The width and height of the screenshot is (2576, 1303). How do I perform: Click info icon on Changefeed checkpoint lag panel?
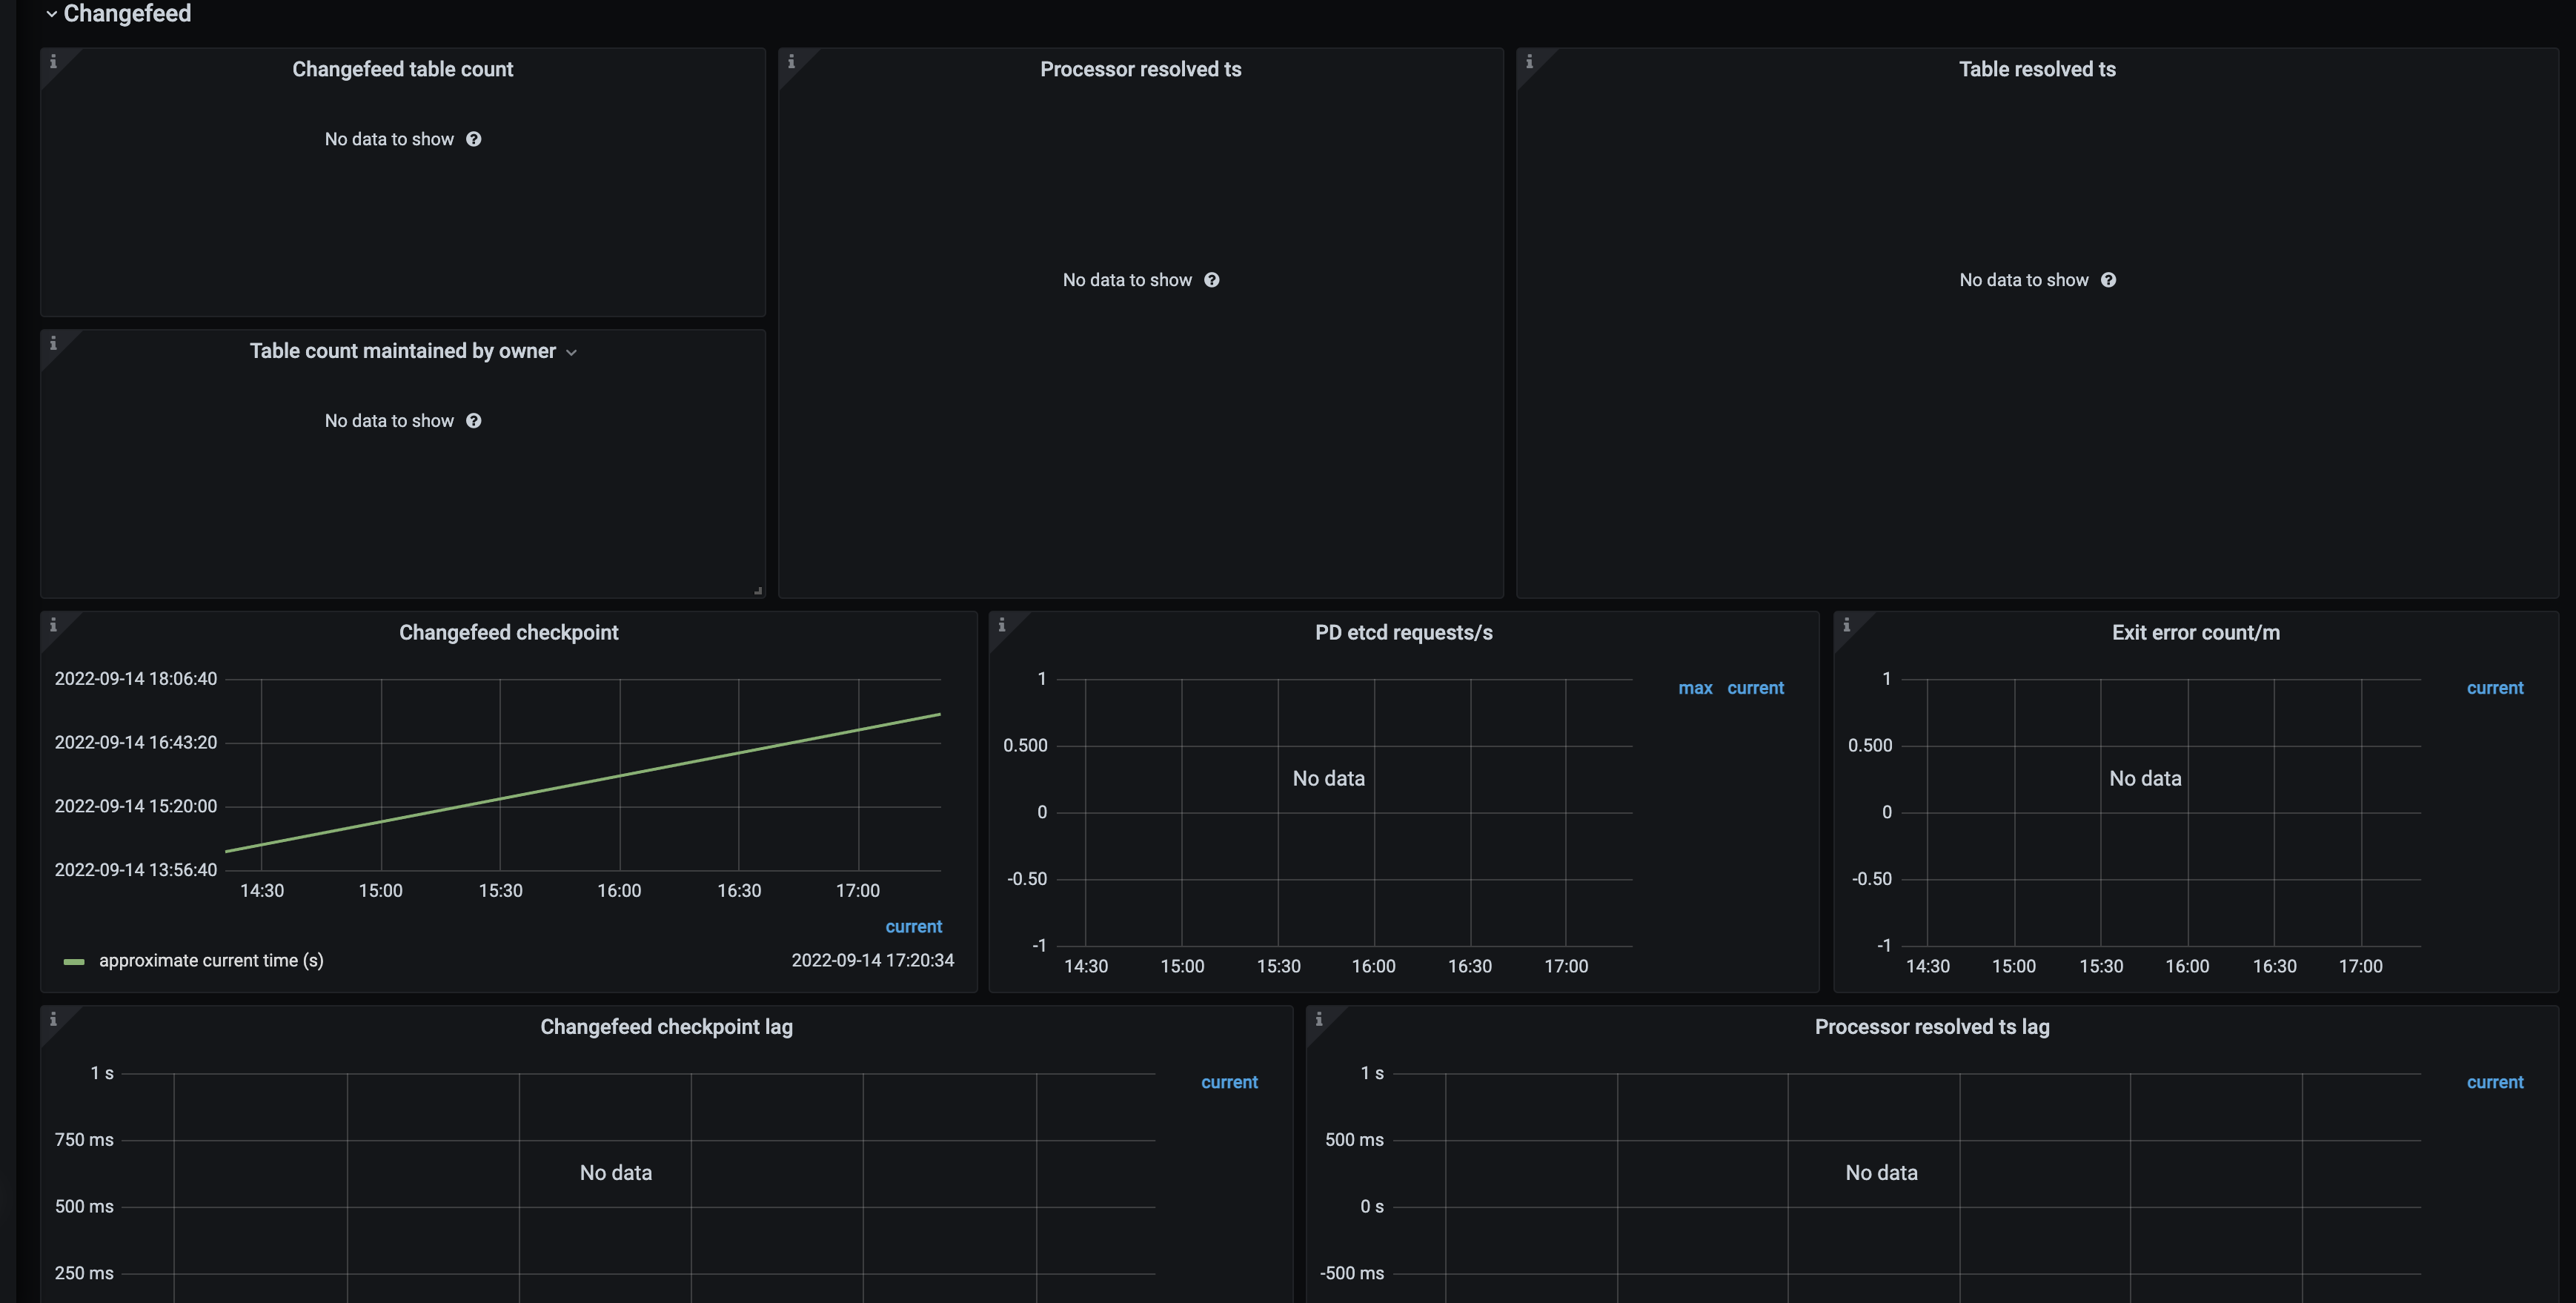point(53,1019)
